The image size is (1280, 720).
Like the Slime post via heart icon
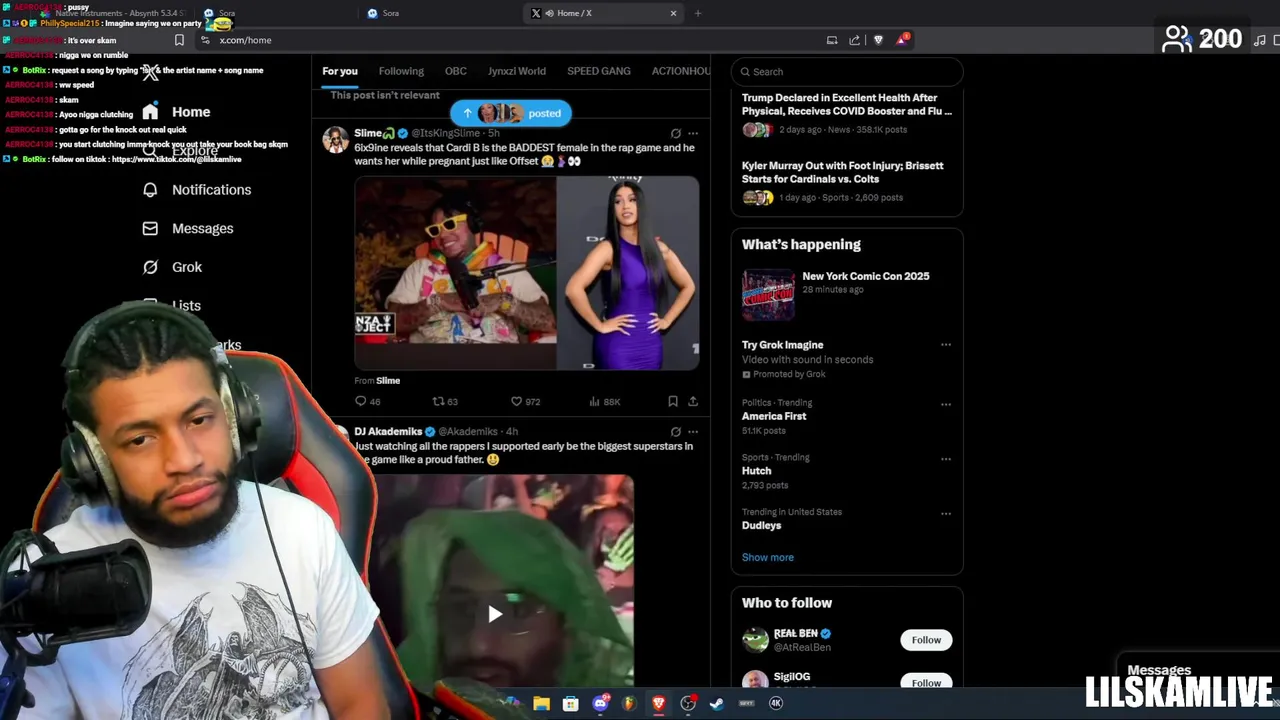coord(516,401)
